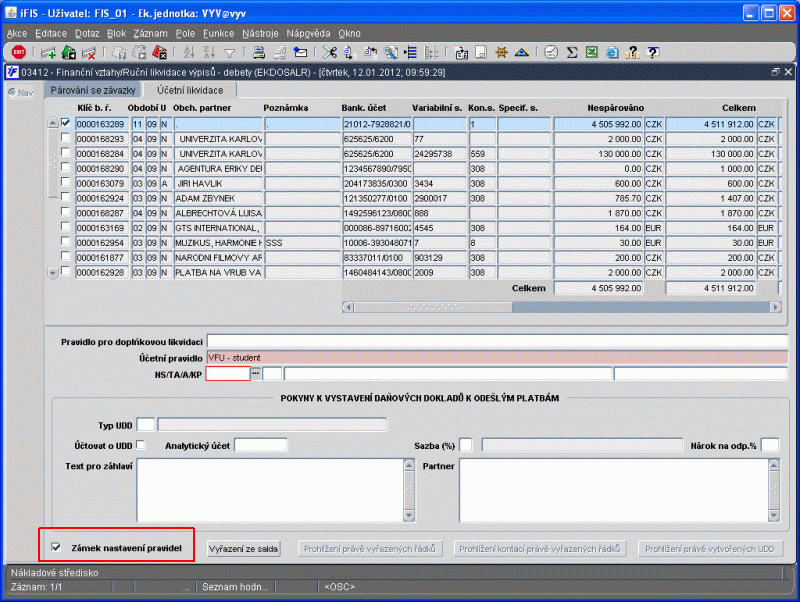Click the scissors cut icon
This screenshot has width=800, height=602.
click(x=330, y=52)
